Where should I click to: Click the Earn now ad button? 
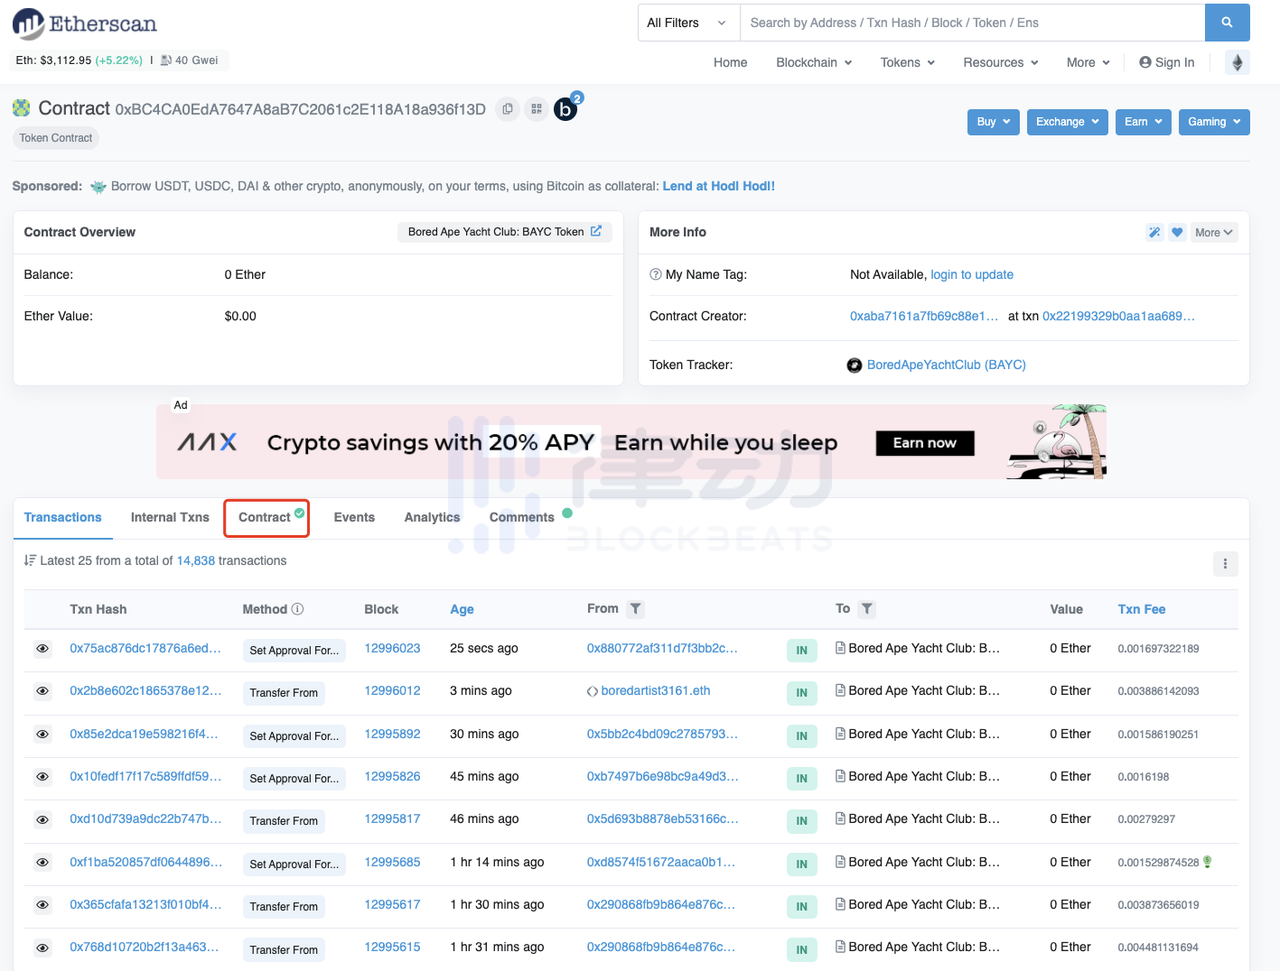point(924,443)
